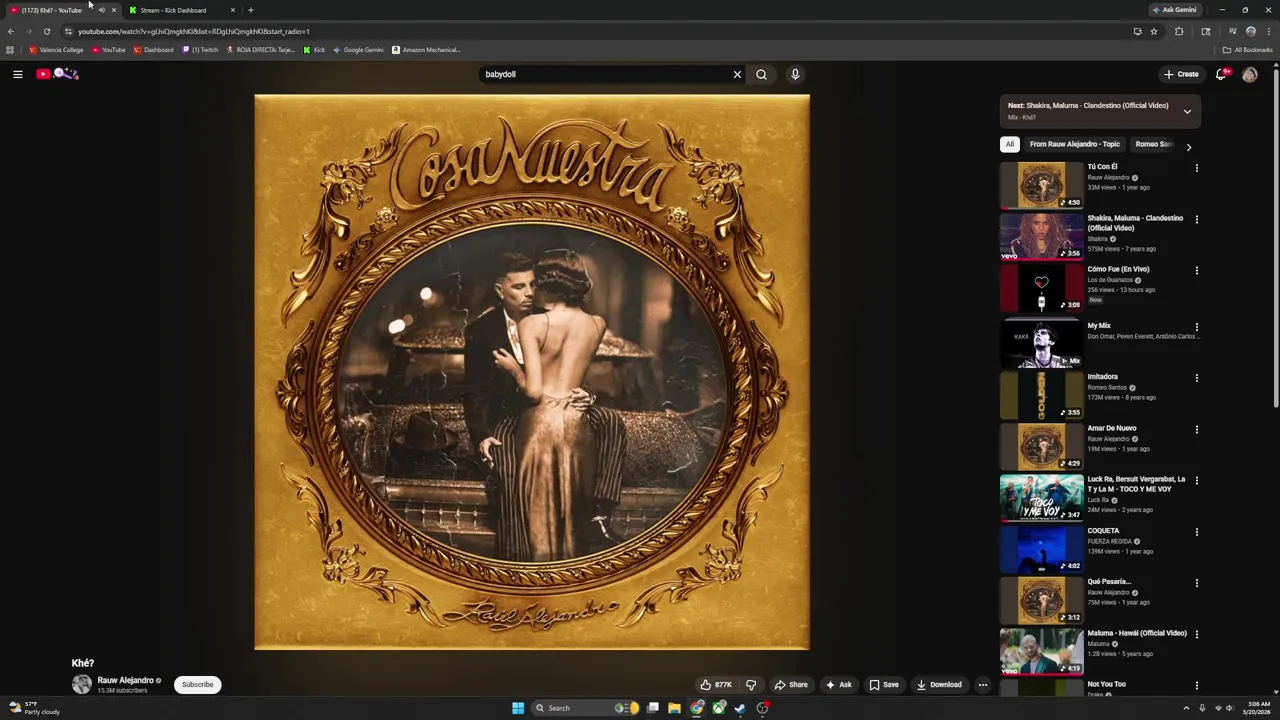Click the magnifier search button
Screen dimensions: 1280x720
[761, 74]
